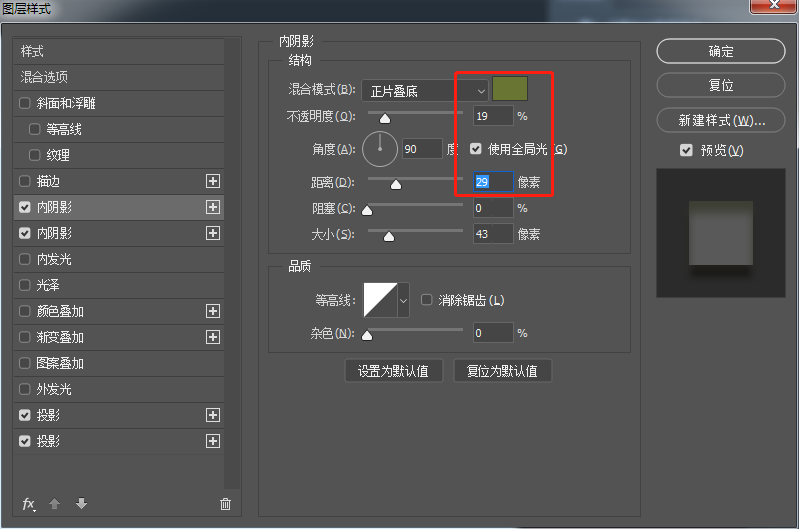Enable 描边 checkbox
This screenshot has width=799, height=529.
[x=24, y=181]
